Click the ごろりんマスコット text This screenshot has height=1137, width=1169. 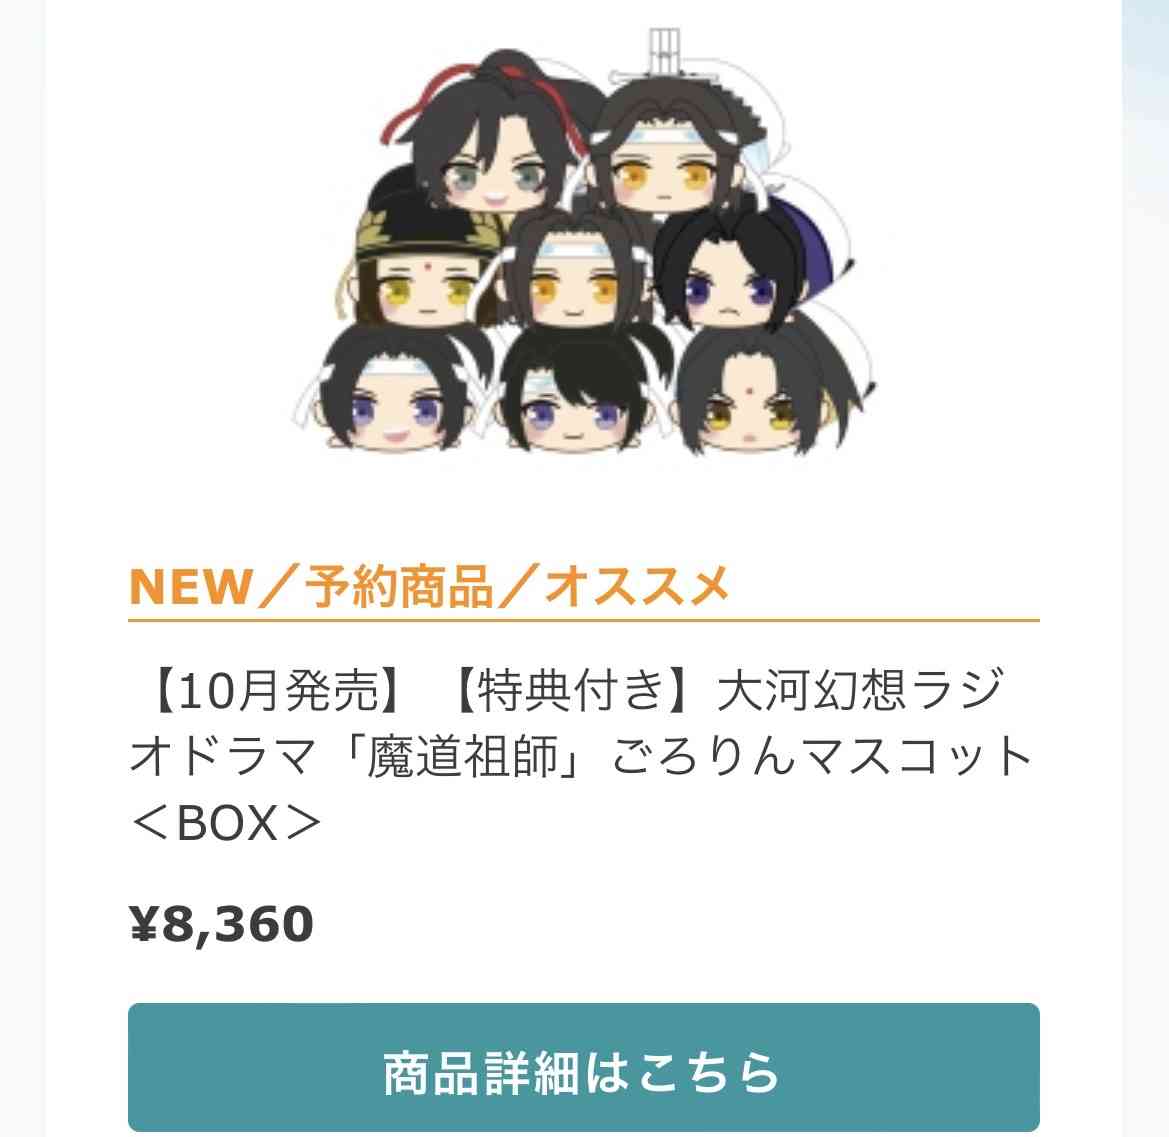point(822,756)
